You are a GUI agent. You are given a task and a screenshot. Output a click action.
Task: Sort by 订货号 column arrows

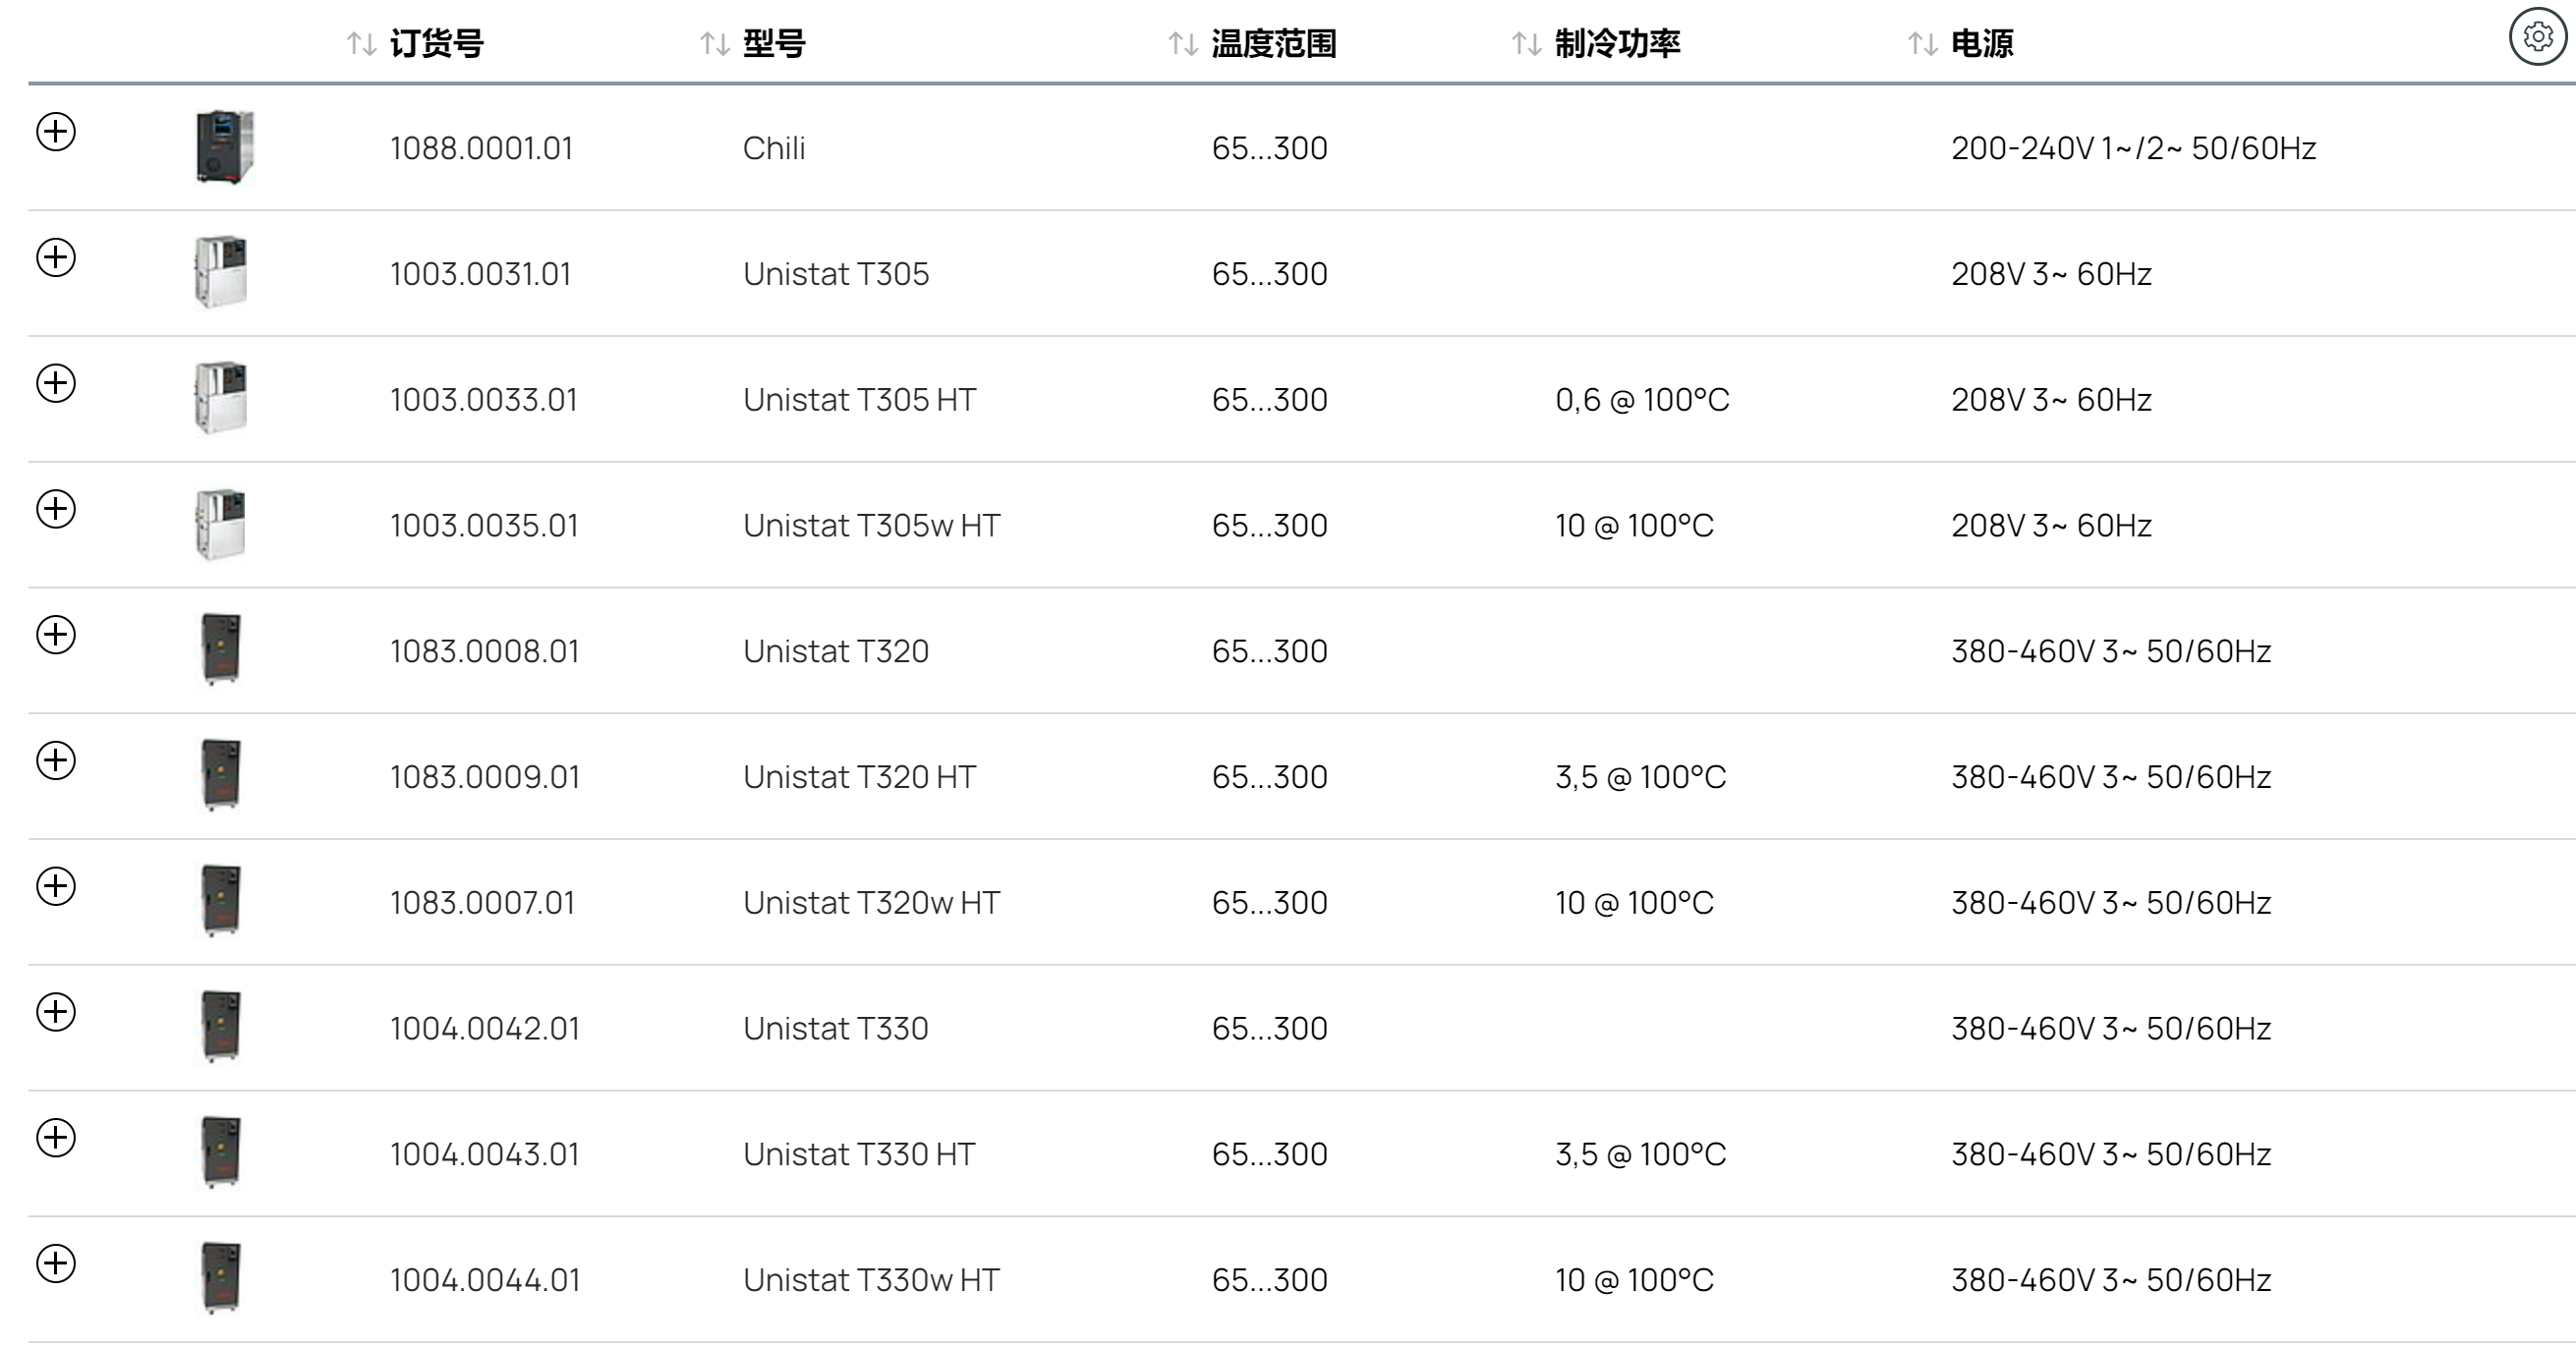coord(362,44)
